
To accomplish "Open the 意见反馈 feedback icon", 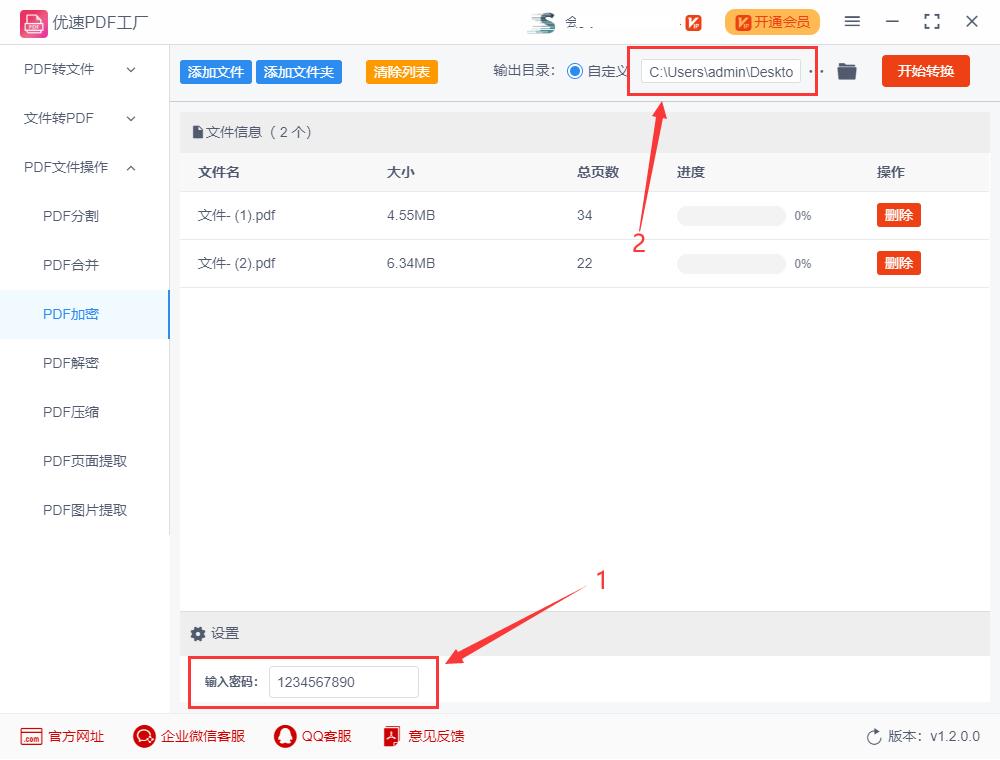I will pyautogui.click(x=391, y=736).
